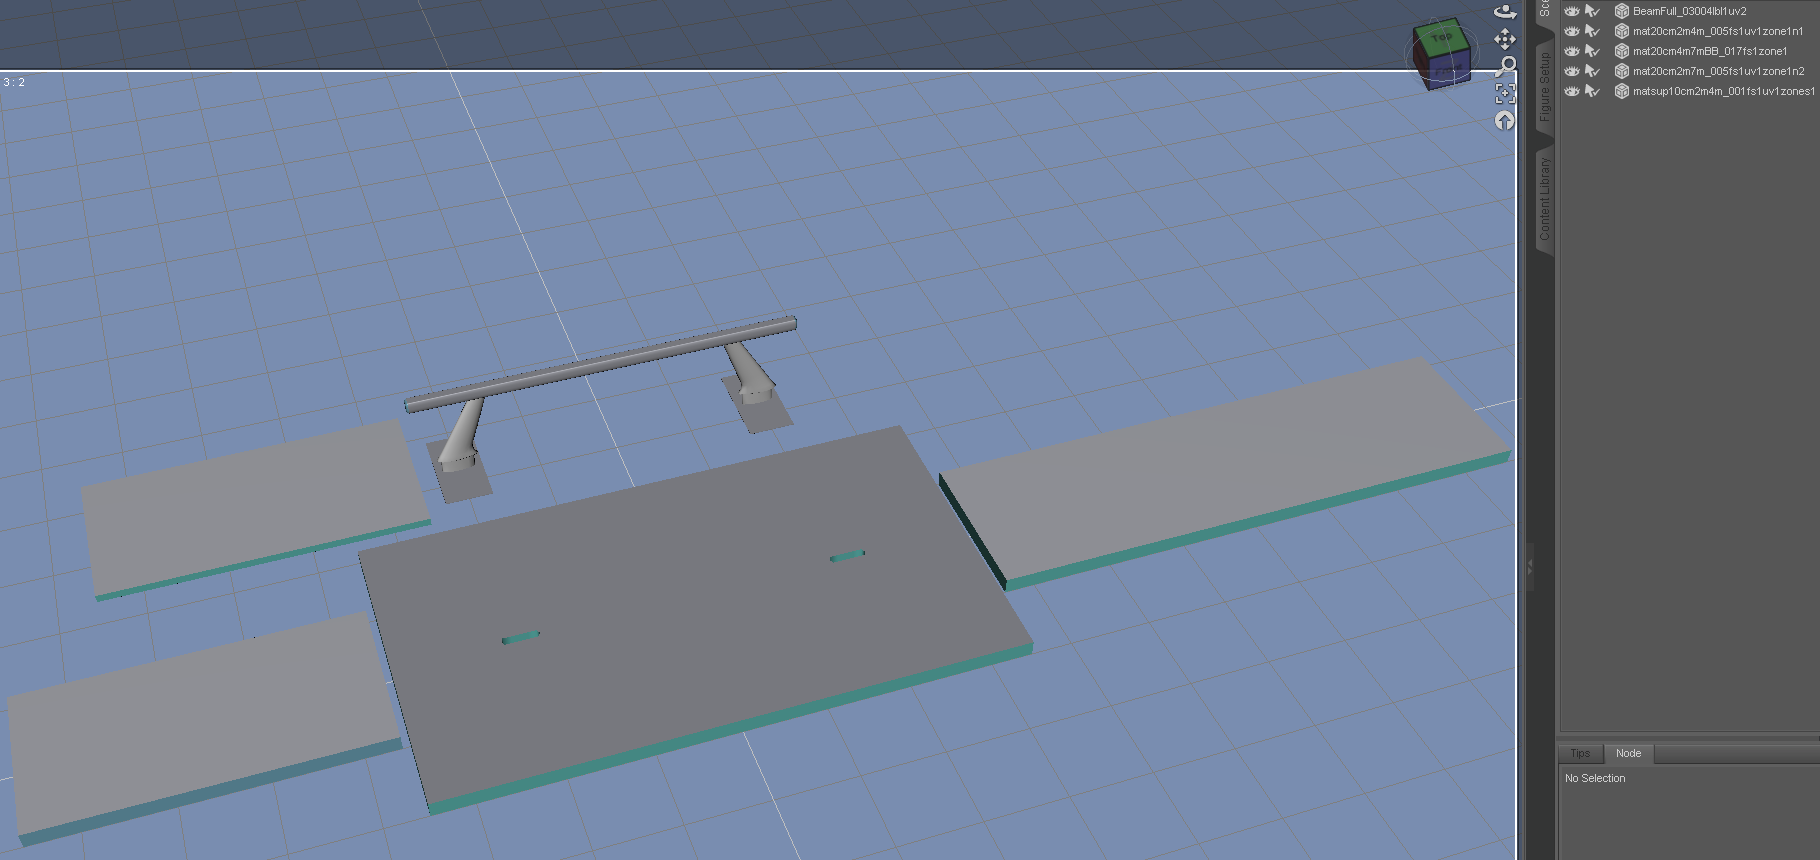The height and width of the screenshot is (860, 1820).
Task: Activate the pan view control
Action: (x=1505, y=39)
